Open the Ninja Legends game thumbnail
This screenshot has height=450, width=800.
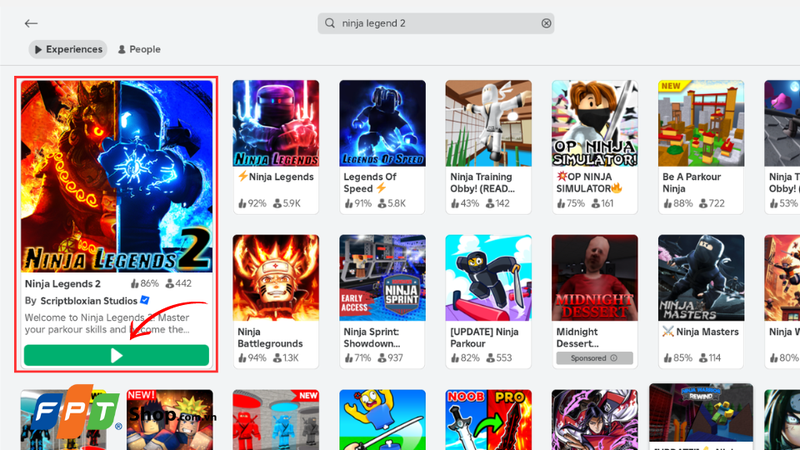(x=276, y=123)
